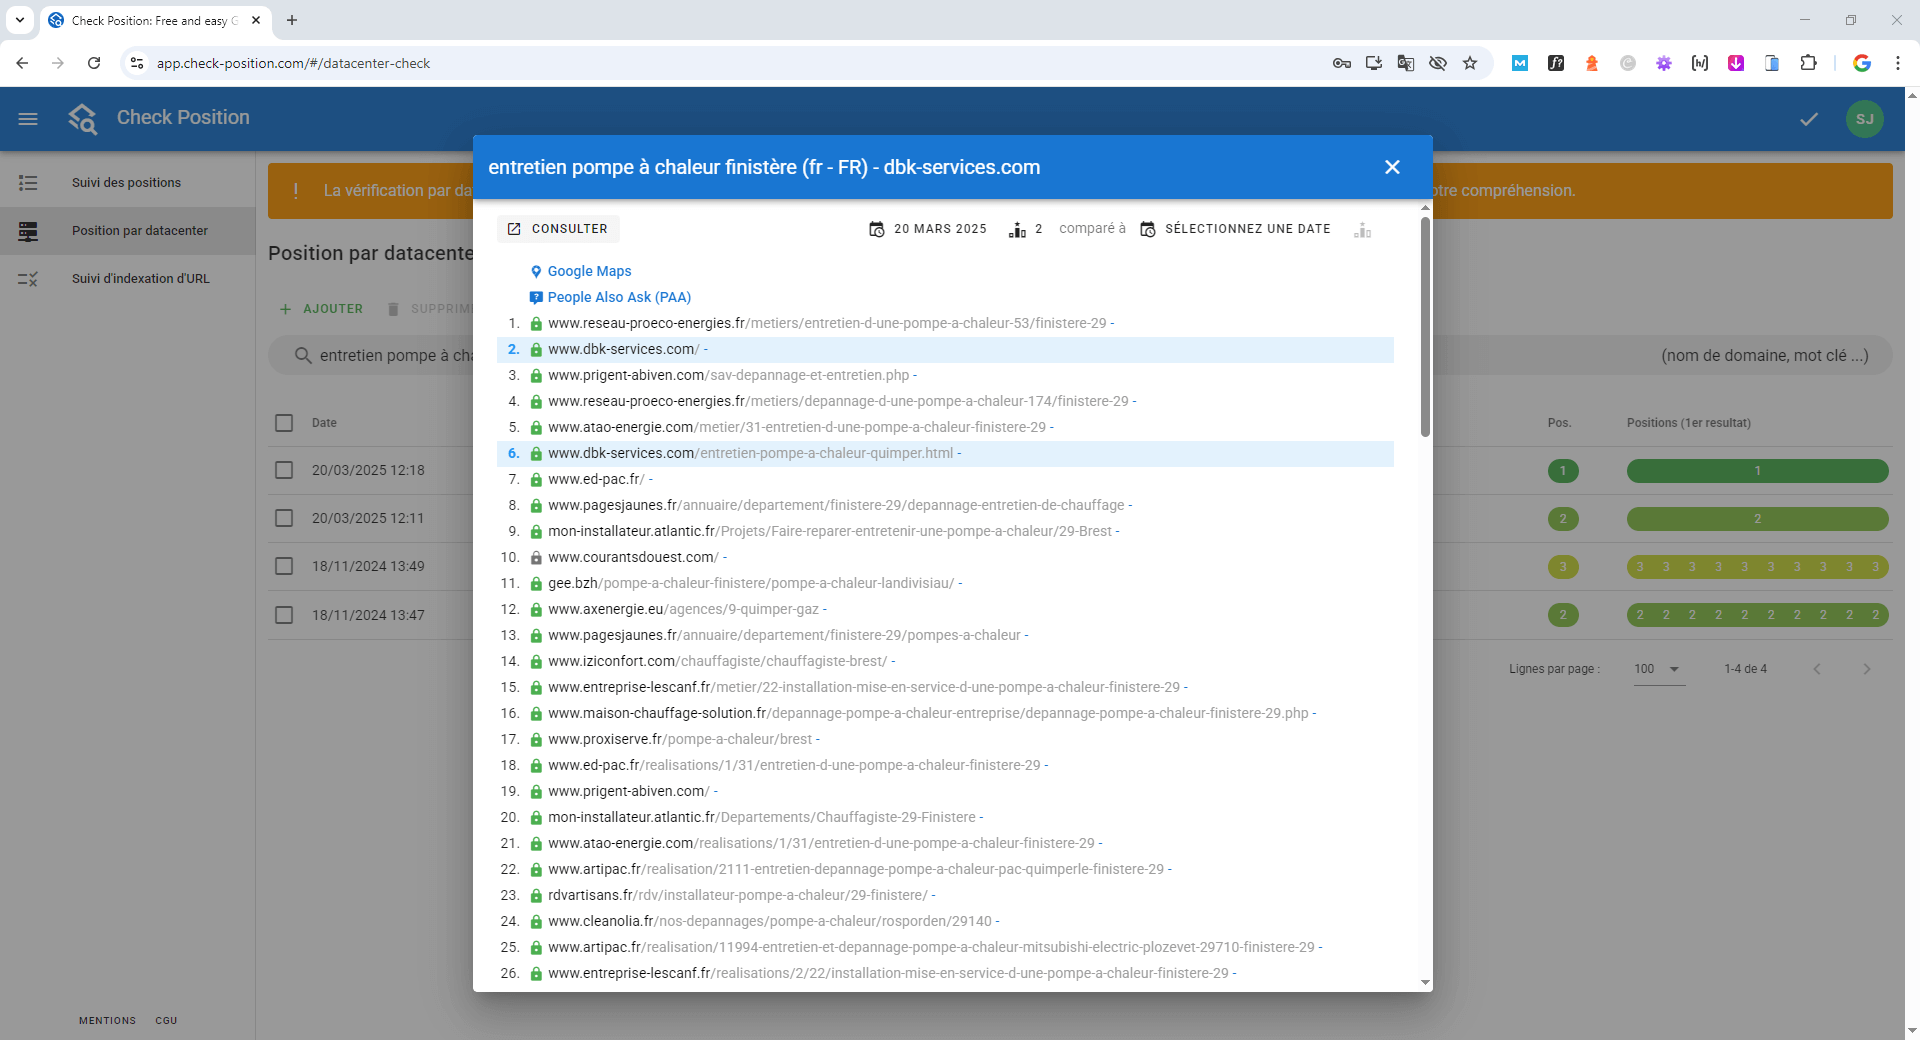Bookmark this page with the star icon
This screenshot has height=1040, width=1920.
[1470, 63]
